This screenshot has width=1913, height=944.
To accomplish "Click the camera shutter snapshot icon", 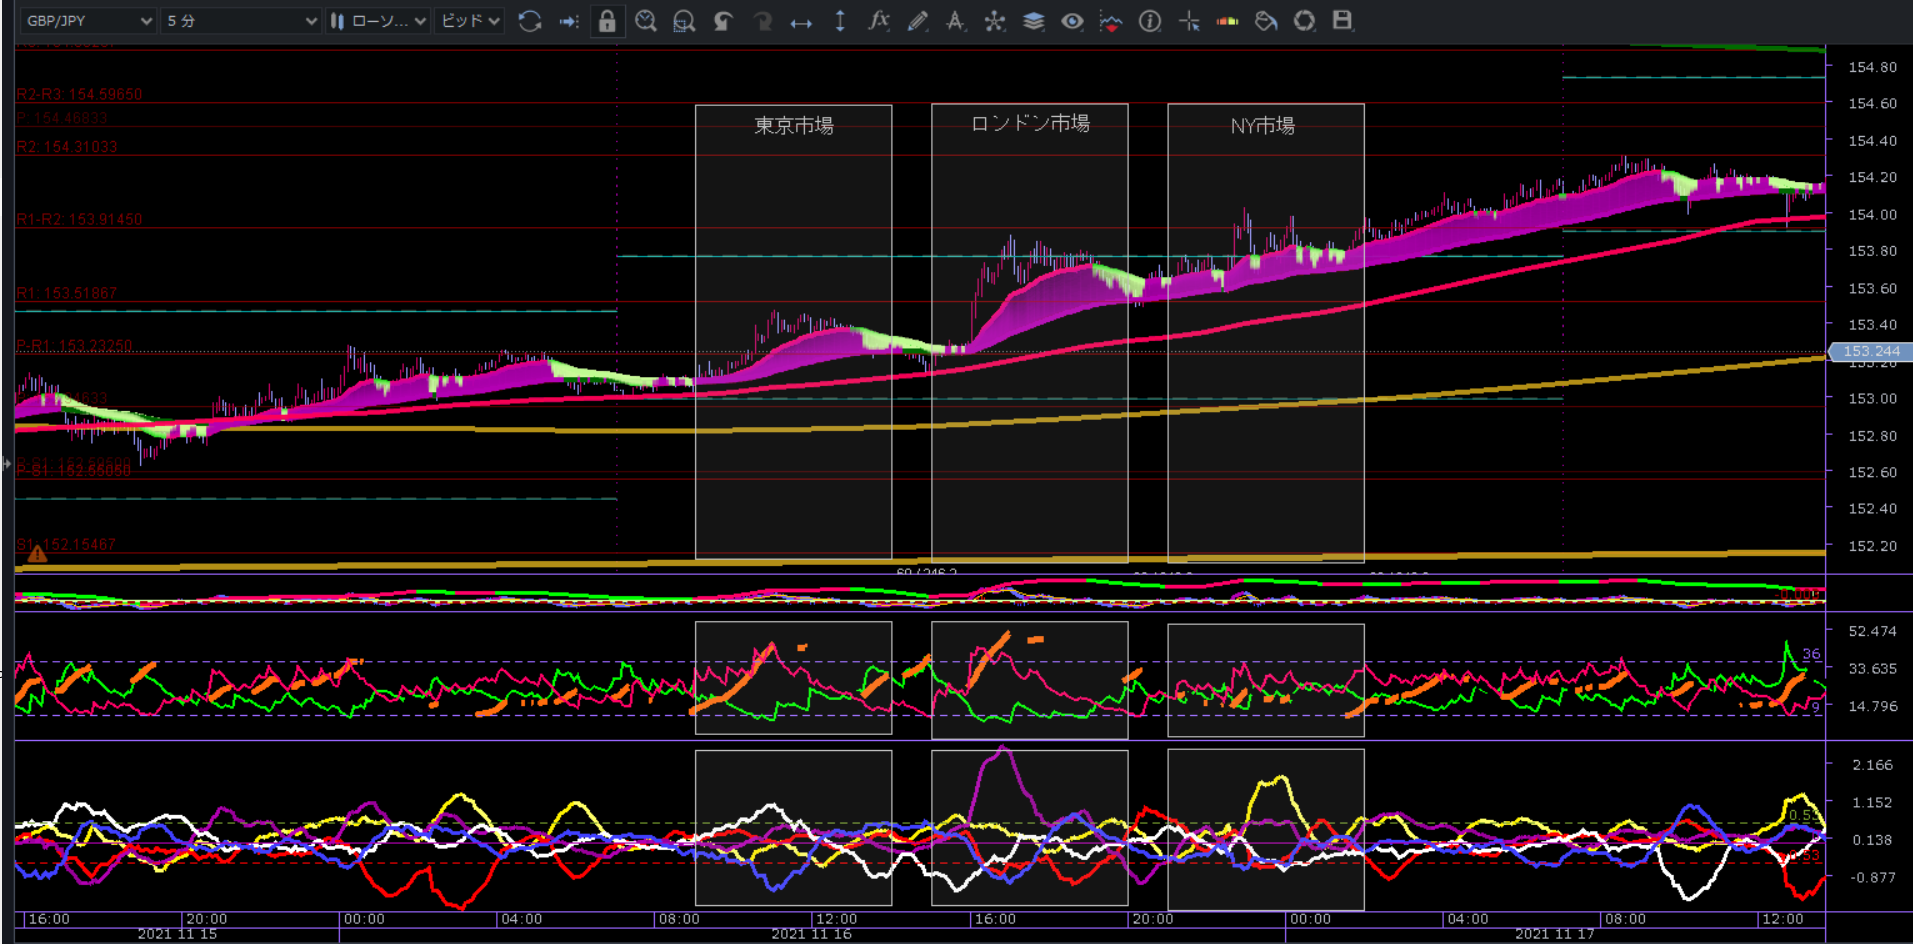I will click(x=1304, y=21).
